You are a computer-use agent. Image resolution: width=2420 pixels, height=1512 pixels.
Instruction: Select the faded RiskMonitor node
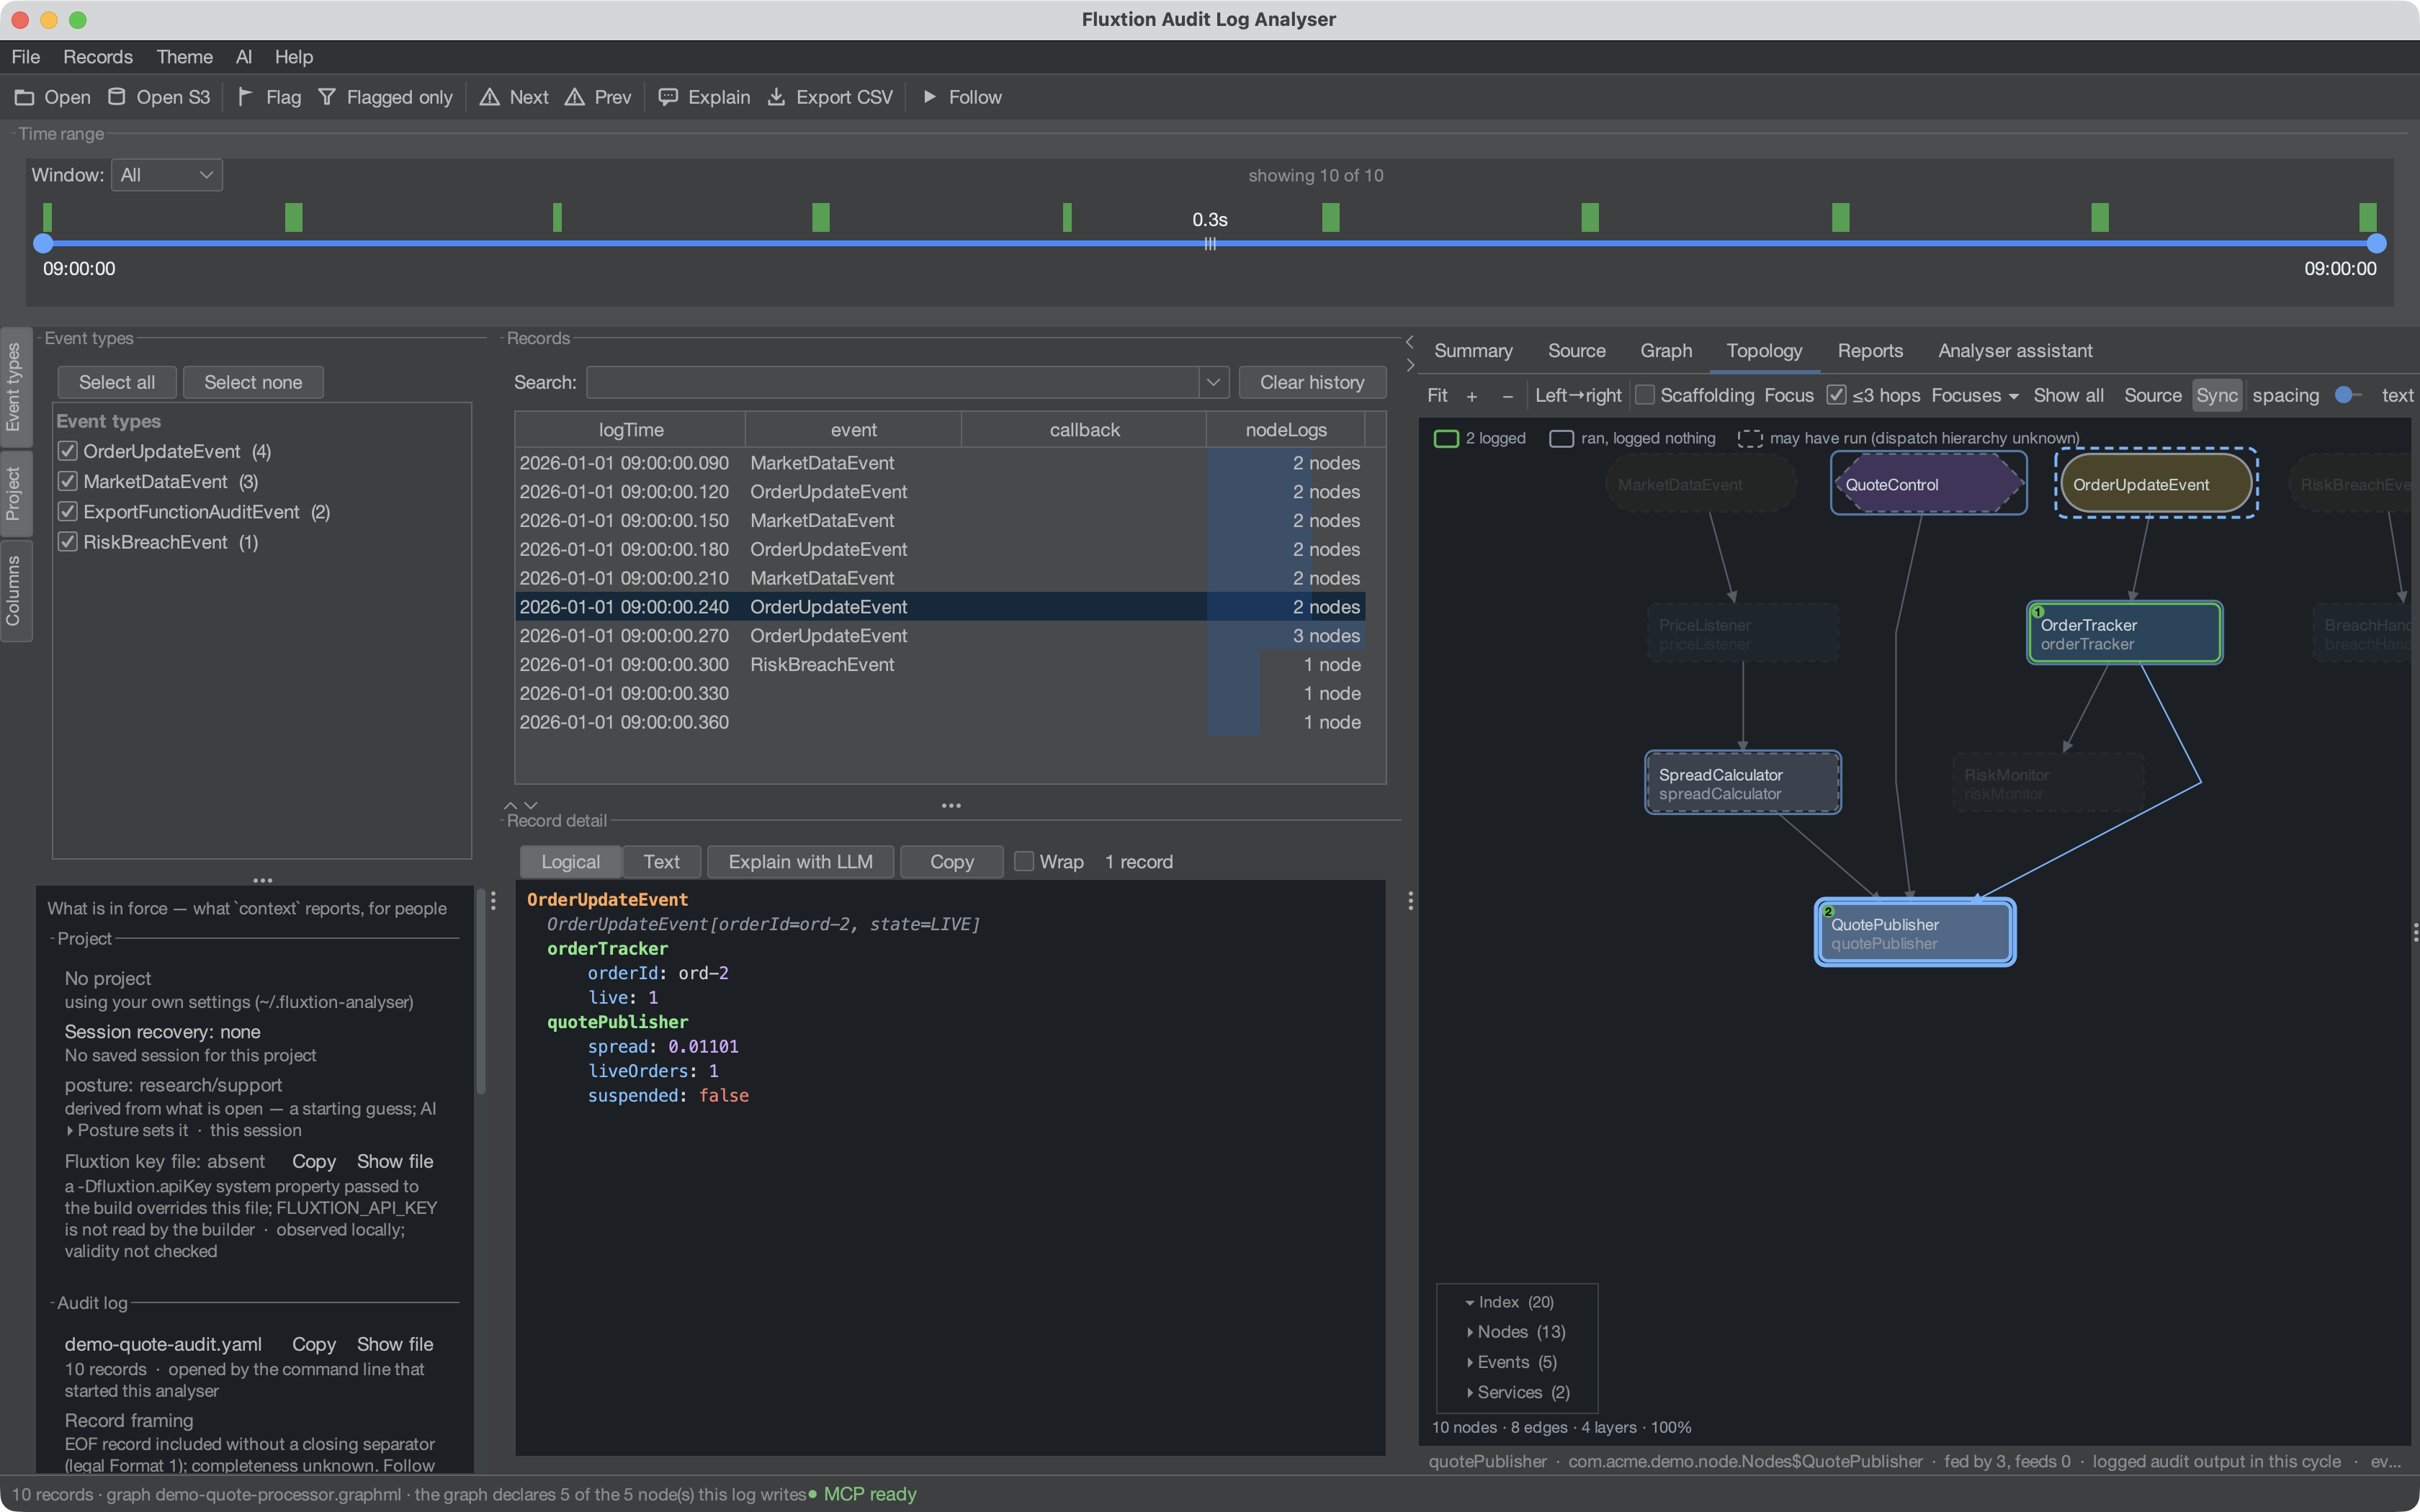tap(2047, 783)
